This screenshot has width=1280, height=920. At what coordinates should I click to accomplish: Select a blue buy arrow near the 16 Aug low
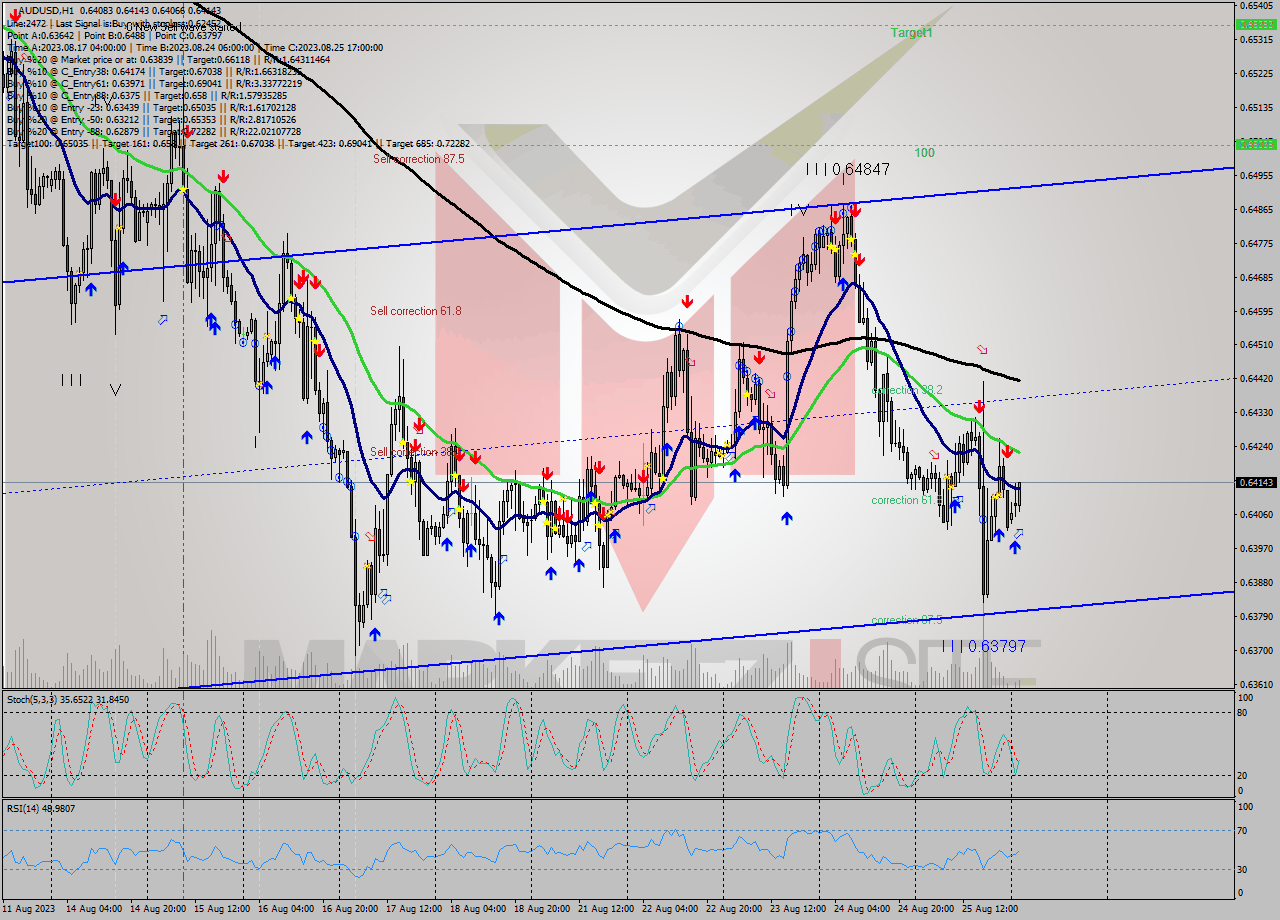coord(374,633)
